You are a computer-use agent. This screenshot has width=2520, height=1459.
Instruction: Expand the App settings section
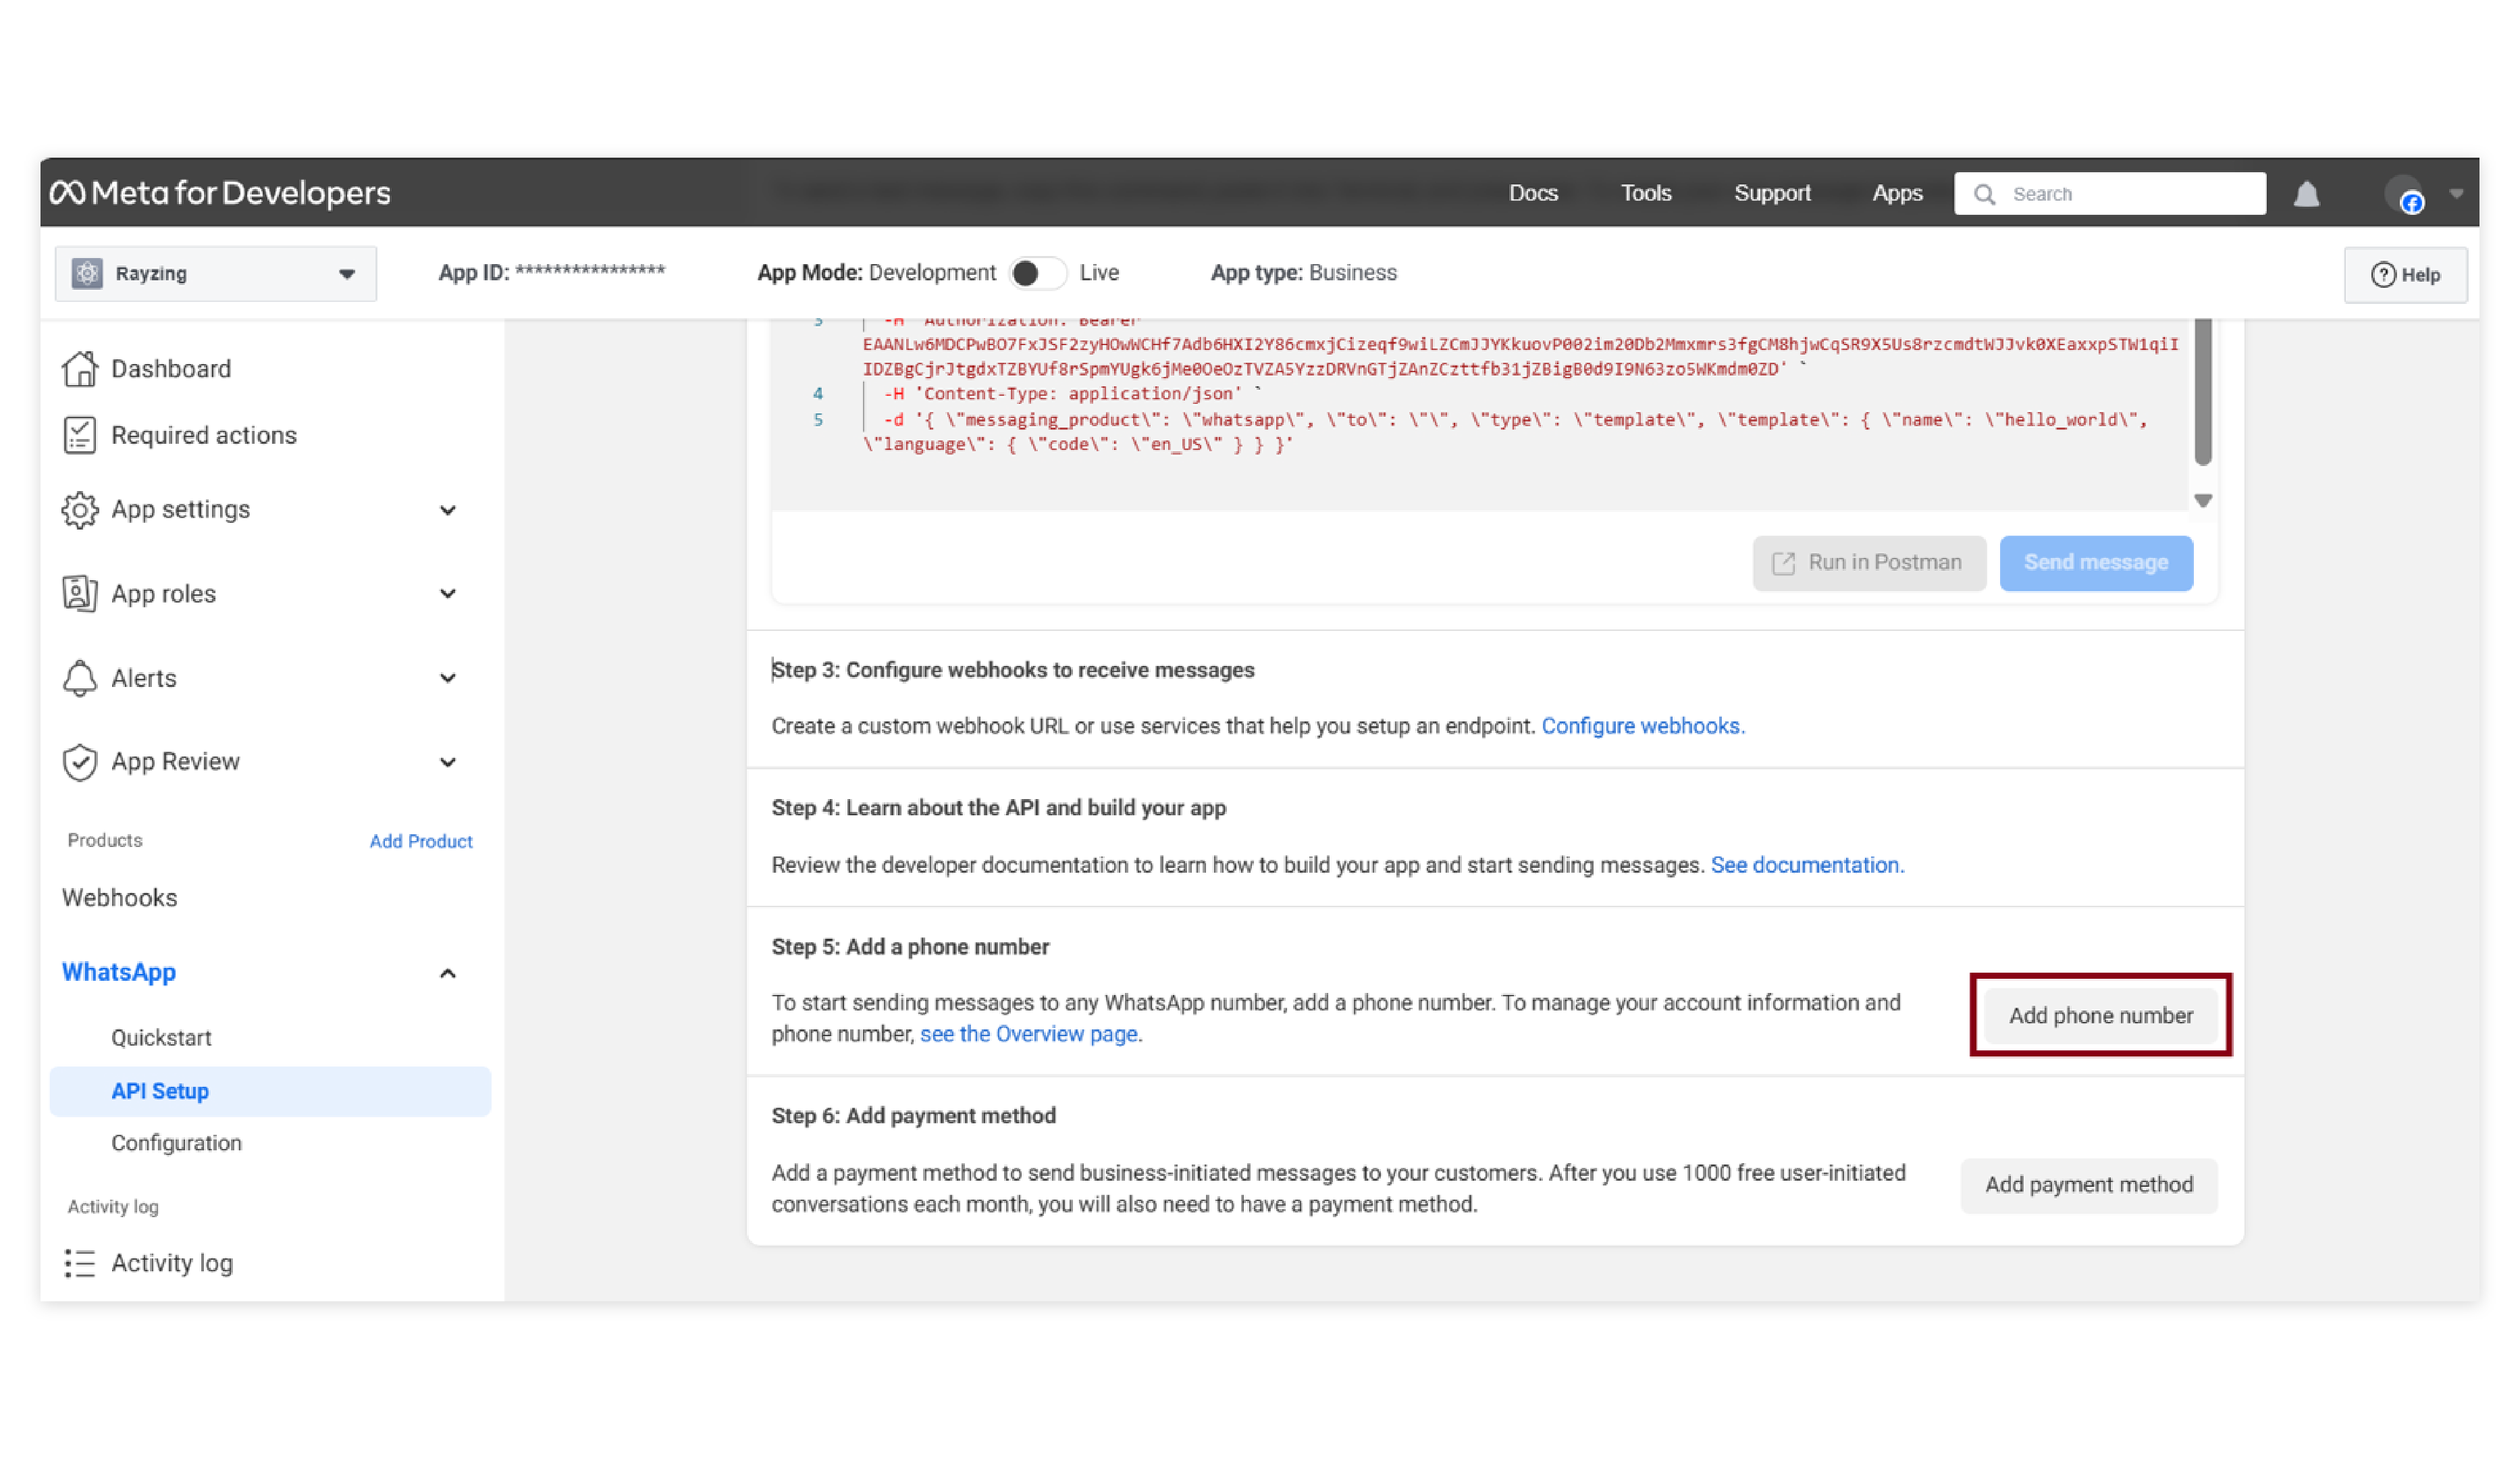coord(447,510)
